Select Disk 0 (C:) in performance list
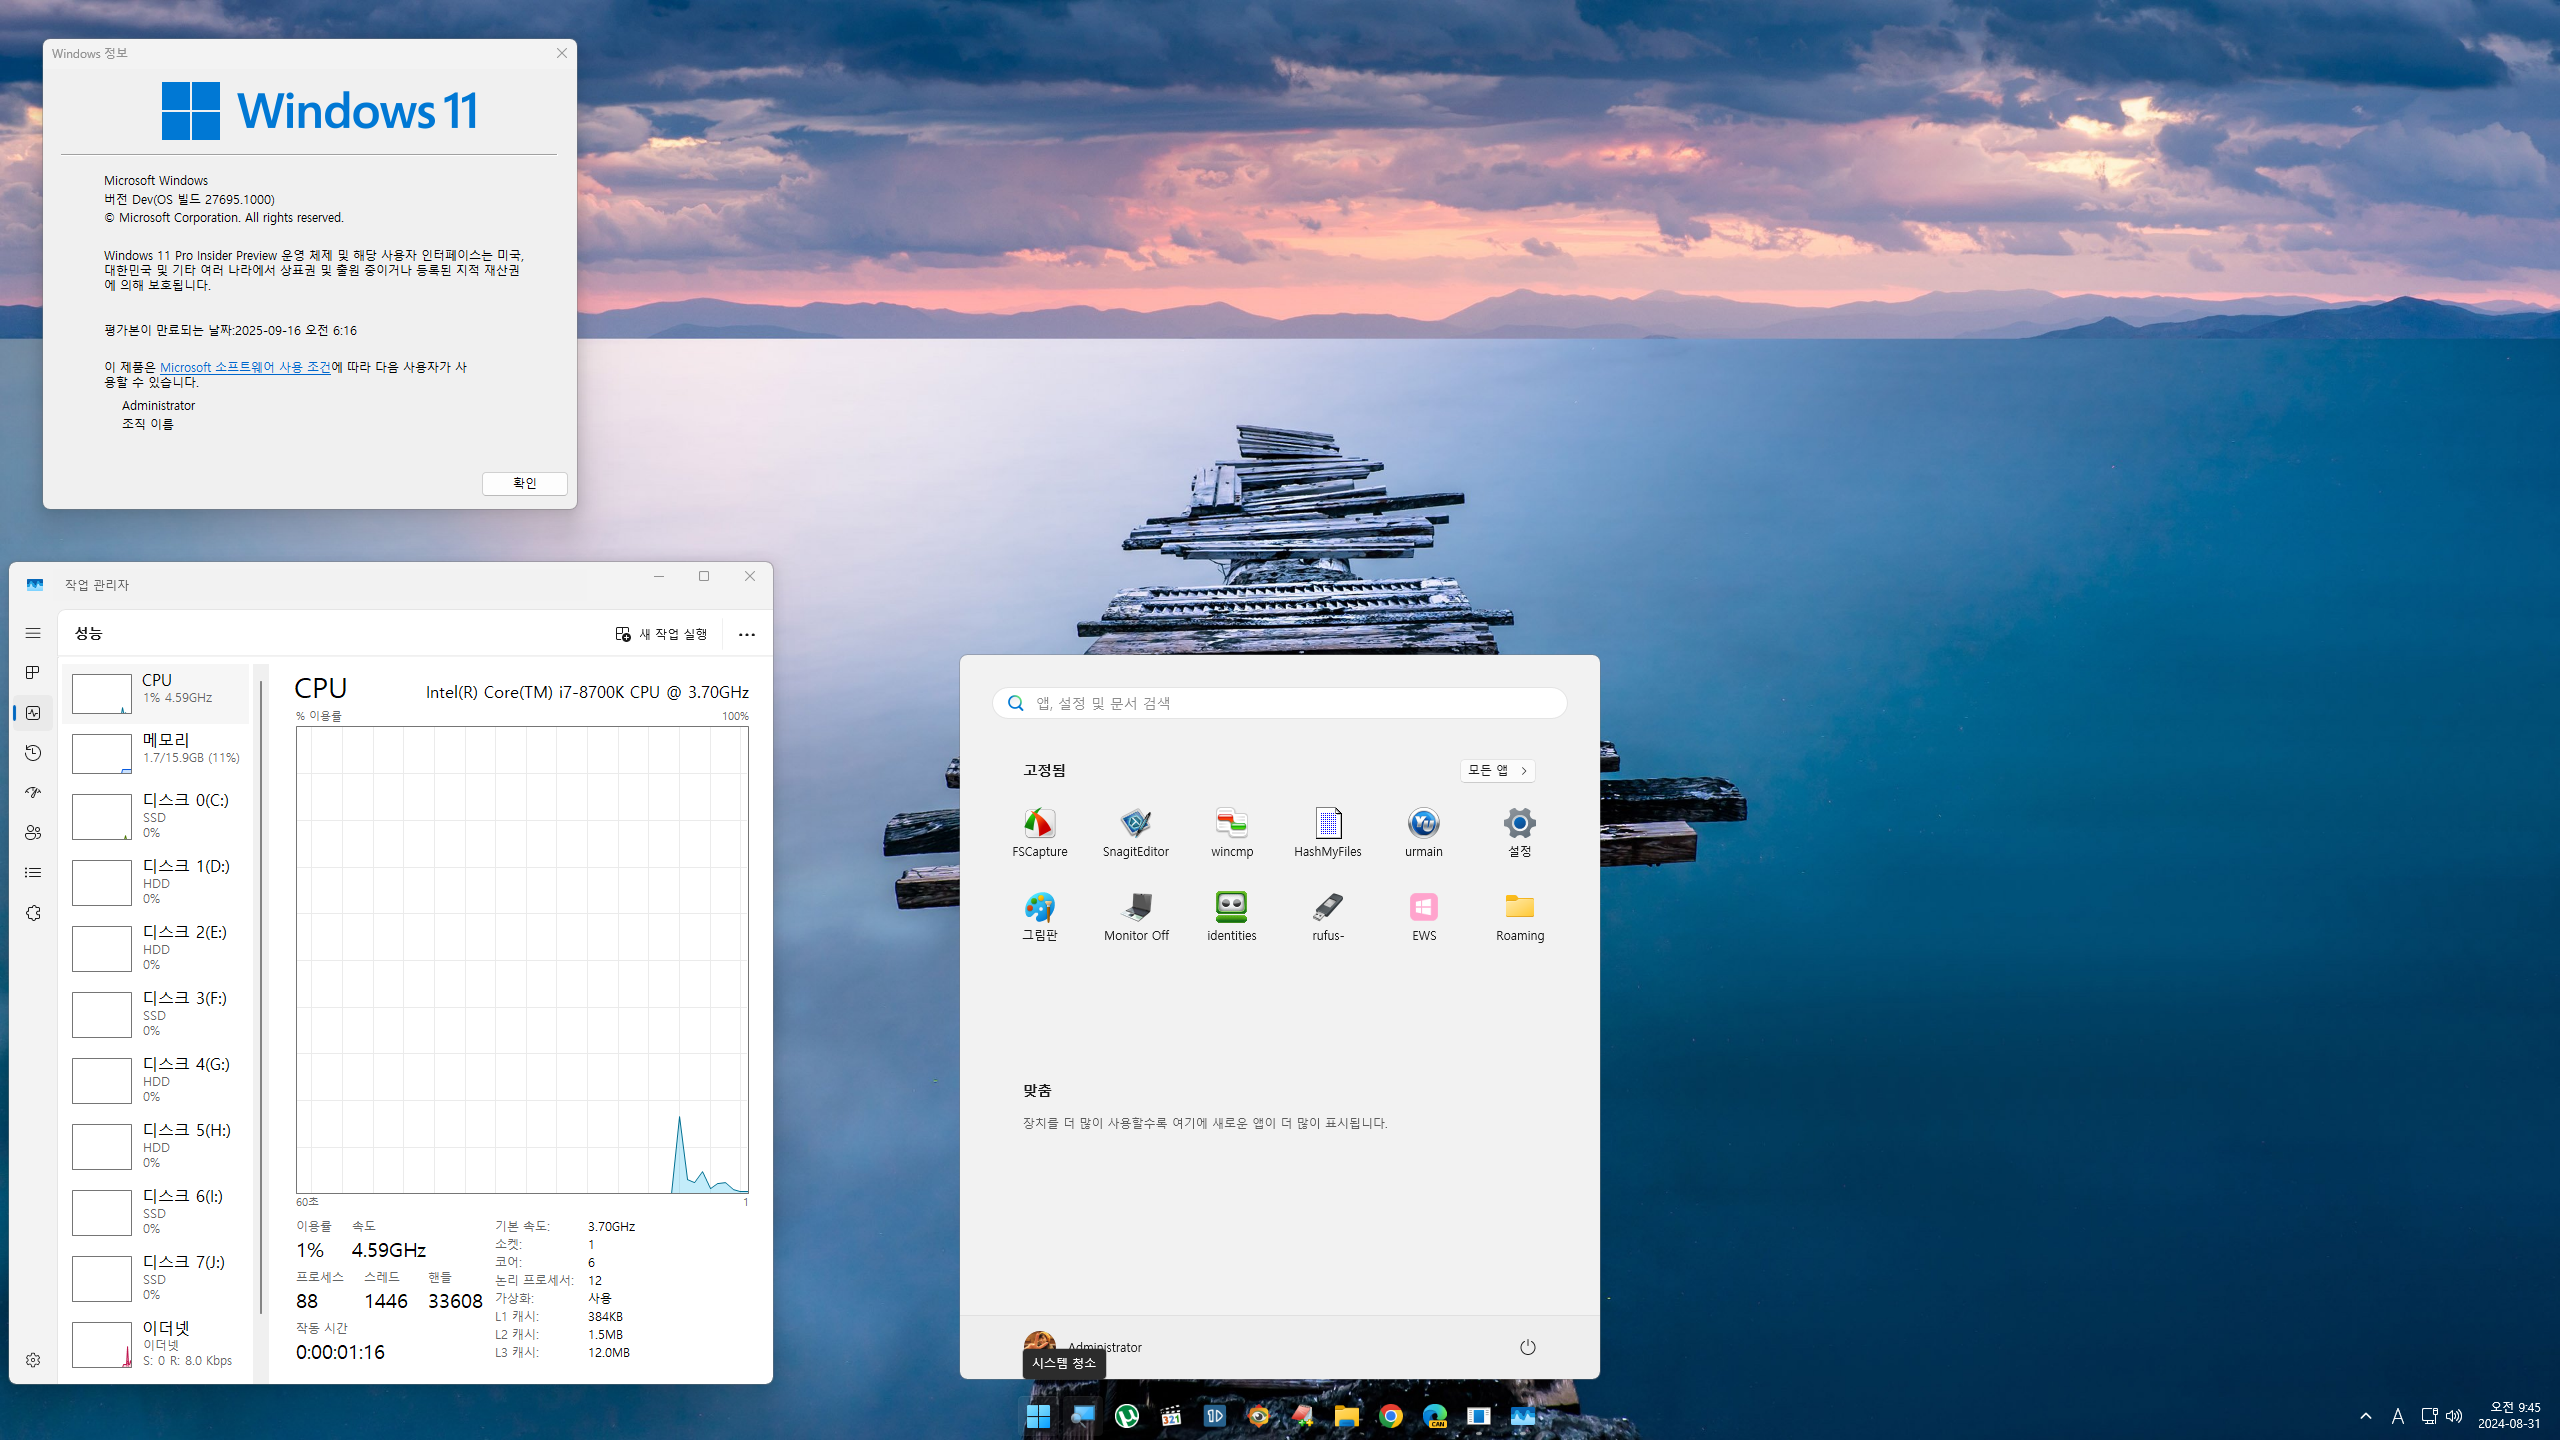2560x1440 pixels. click(x=156, y=815)
